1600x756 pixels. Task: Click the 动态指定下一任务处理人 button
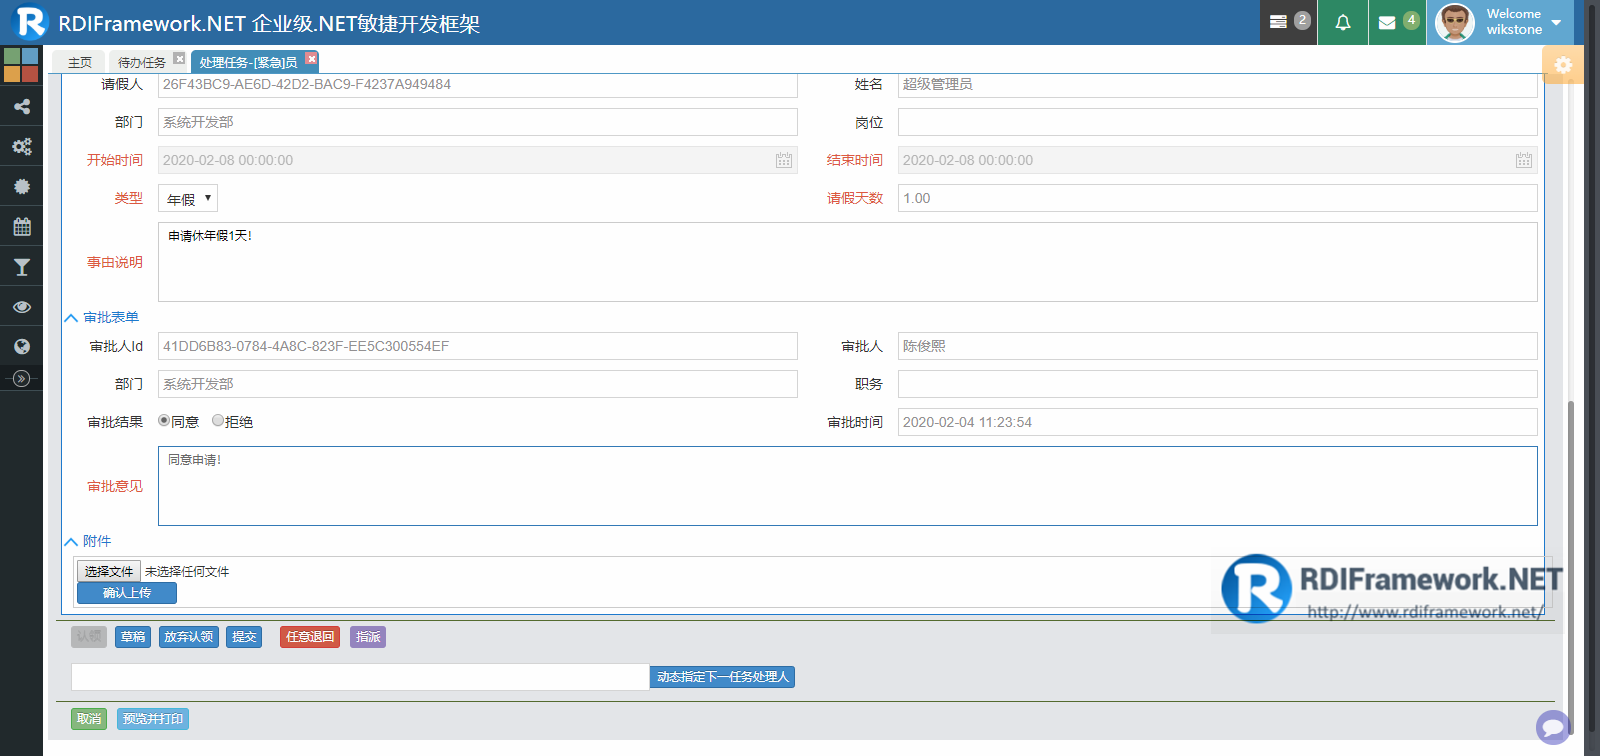pyautogui.click(x=722, y=677)
